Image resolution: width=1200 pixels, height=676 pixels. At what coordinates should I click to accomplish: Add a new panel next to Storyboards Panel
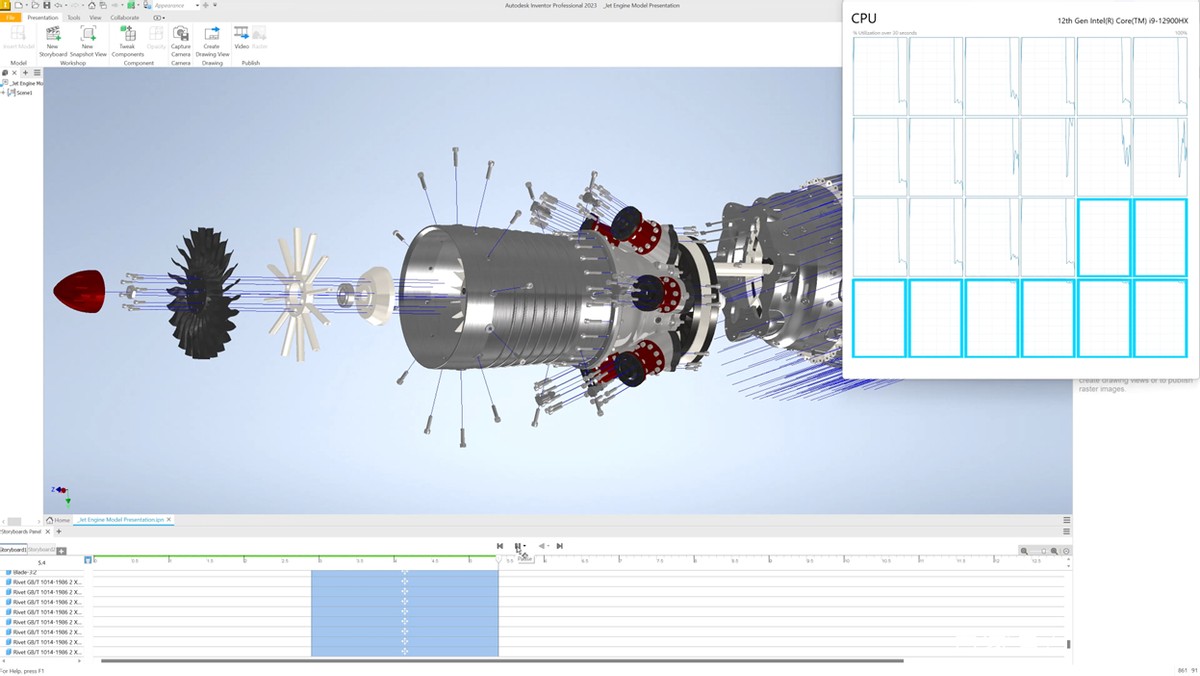pyautogui.click(x=59, y=532)
